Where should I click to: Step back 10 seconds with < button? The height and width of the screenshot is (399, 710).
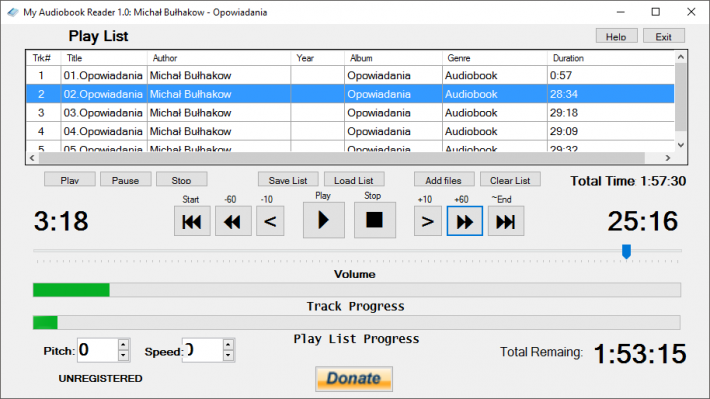point(270,221)
